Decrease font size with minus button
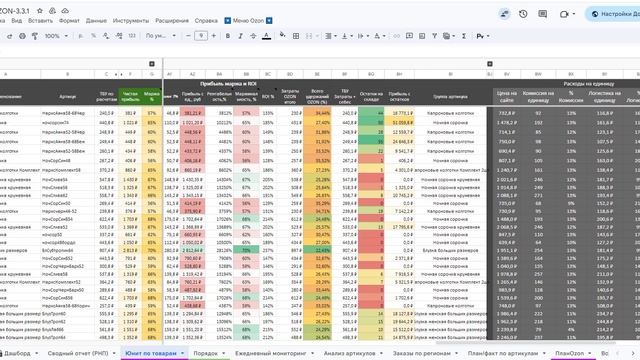 tap(188, 36)
